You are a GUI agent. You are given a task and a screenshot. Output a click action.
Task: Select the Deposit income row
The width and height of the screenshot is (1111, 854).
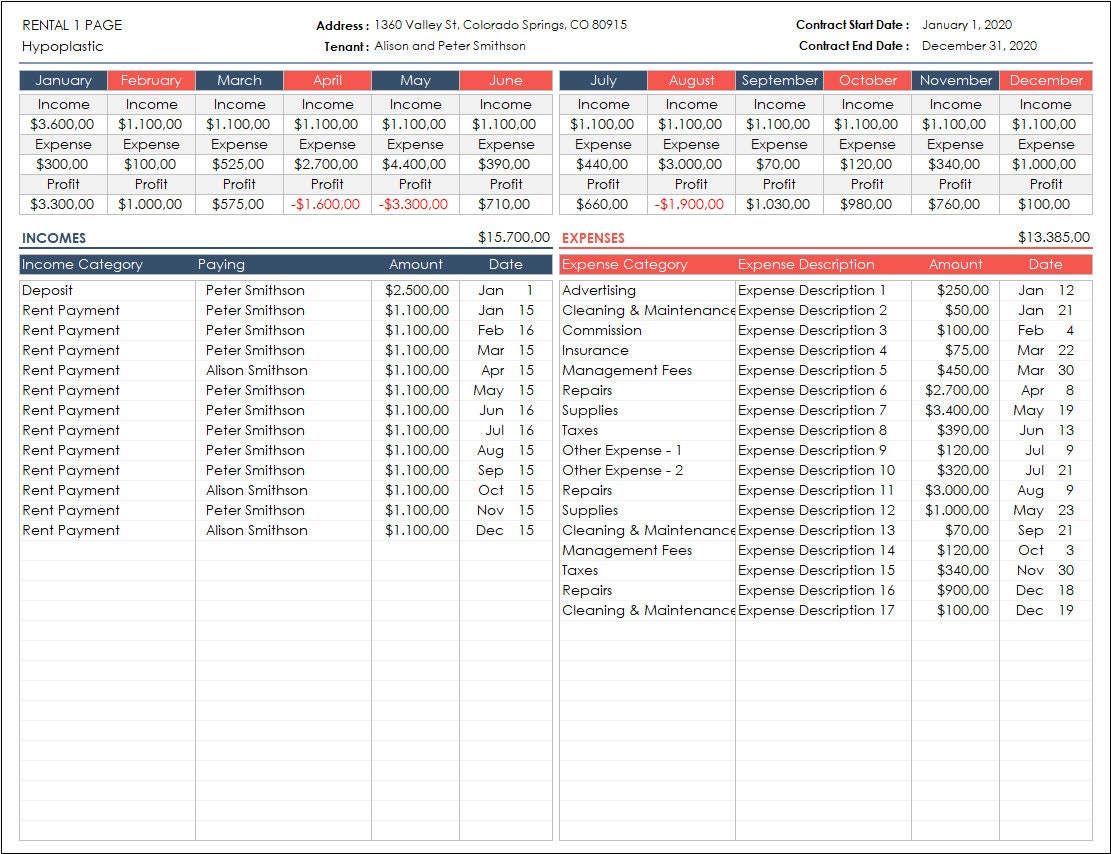pyautogui.click(x=286, y=291)
